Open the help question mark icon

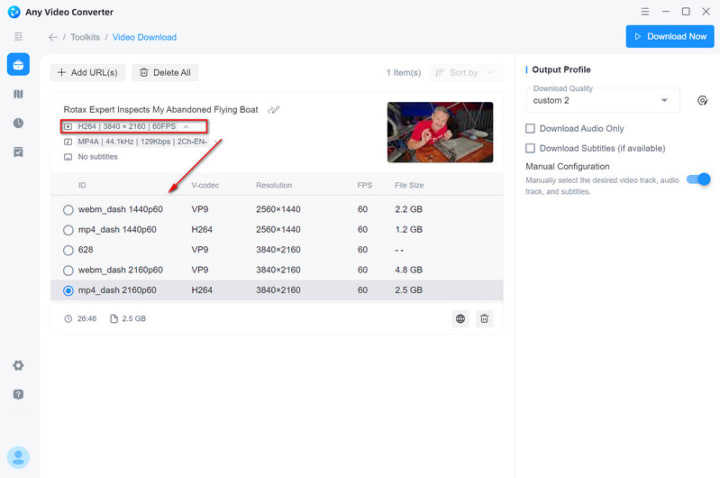click(x=18, y=394)
